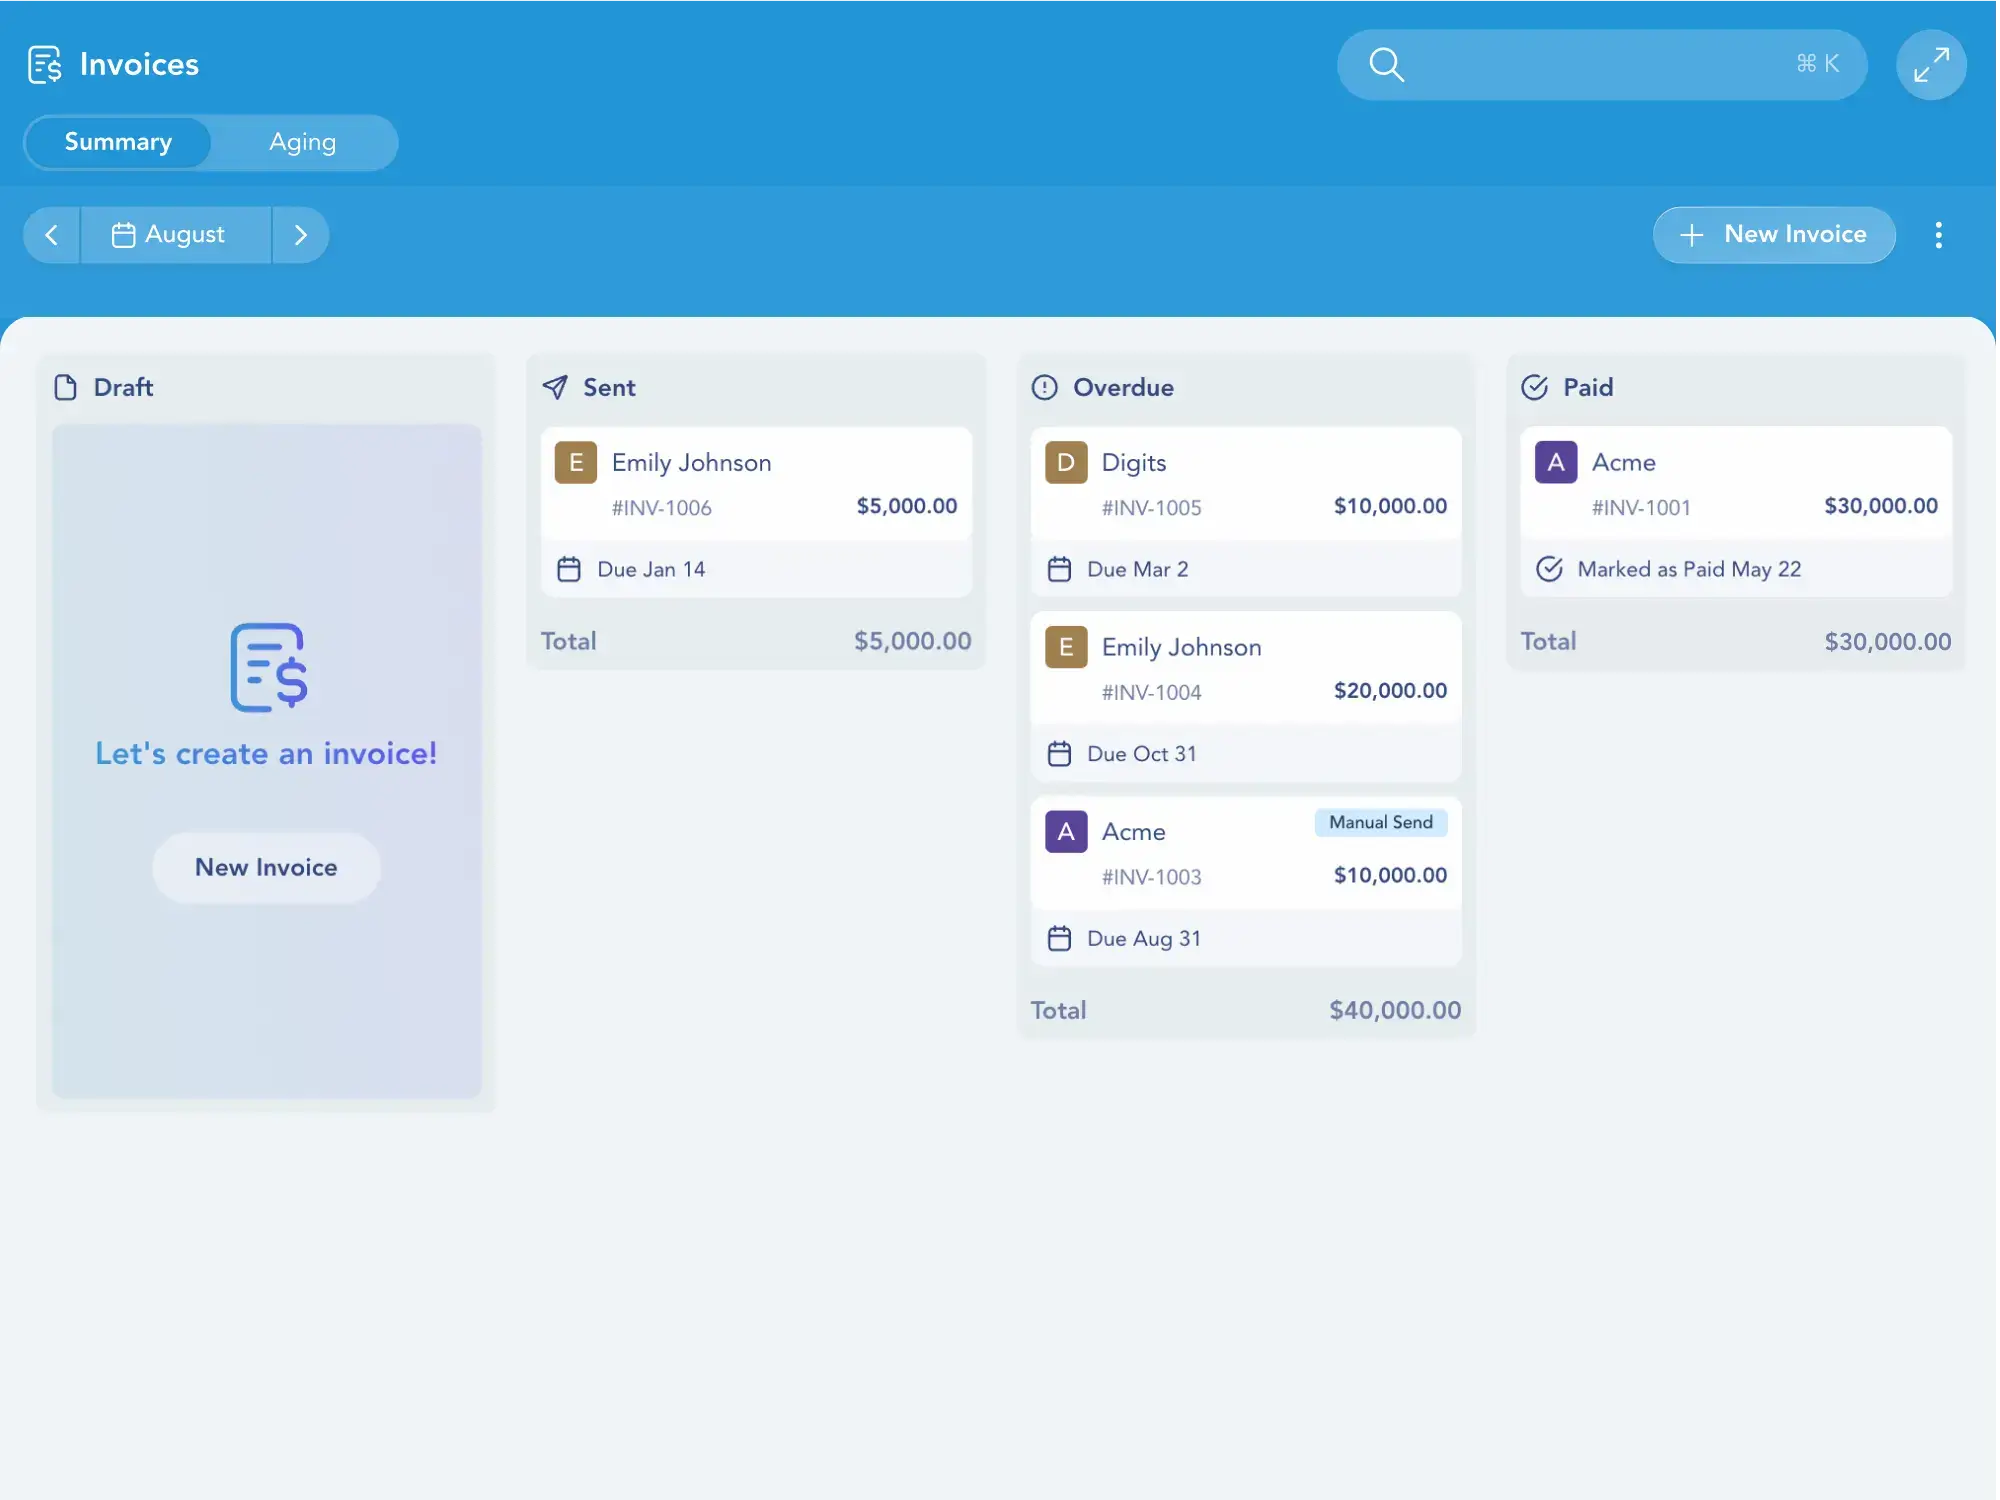Viewport: 2000px width, 1500px height.
Task: Click the Invoices logo icon in header
Action: point(45,65)
